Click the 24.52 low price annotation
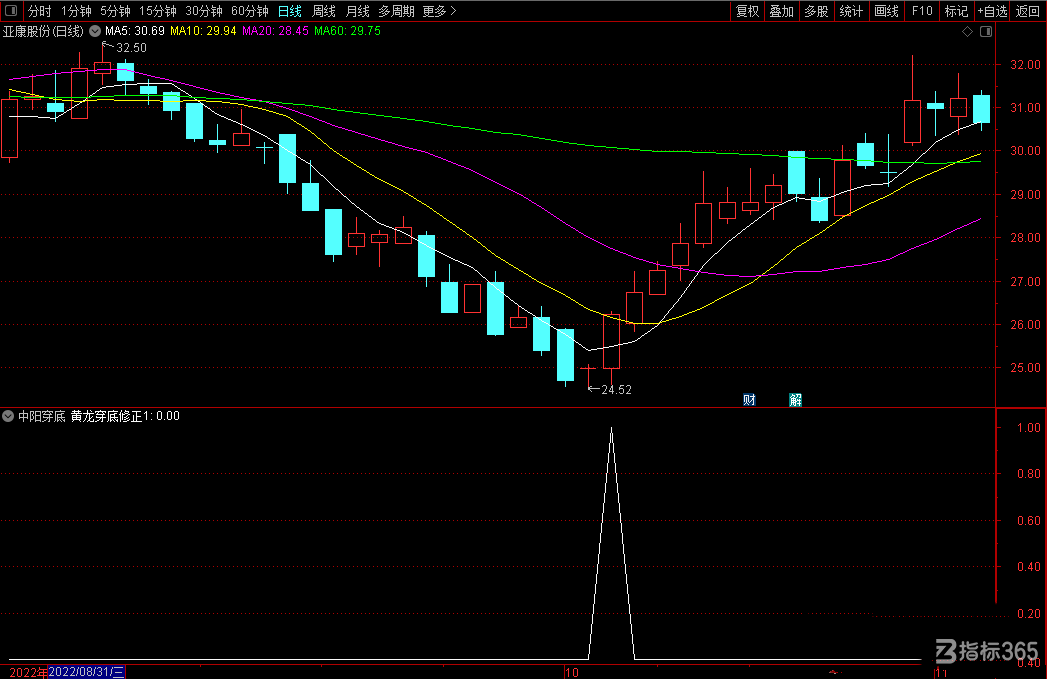This screenshot has width=1047, height=679. point(616,390)
